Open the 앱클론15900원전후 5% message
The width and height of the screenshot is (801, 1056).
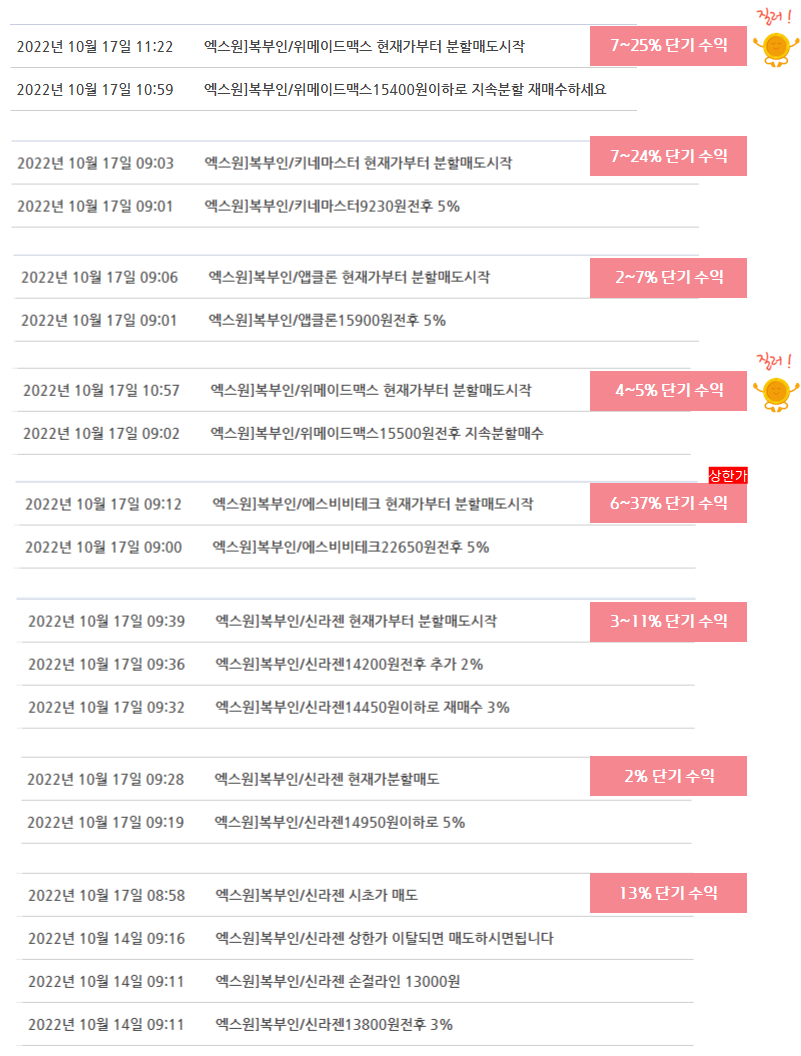click(356, 321)
